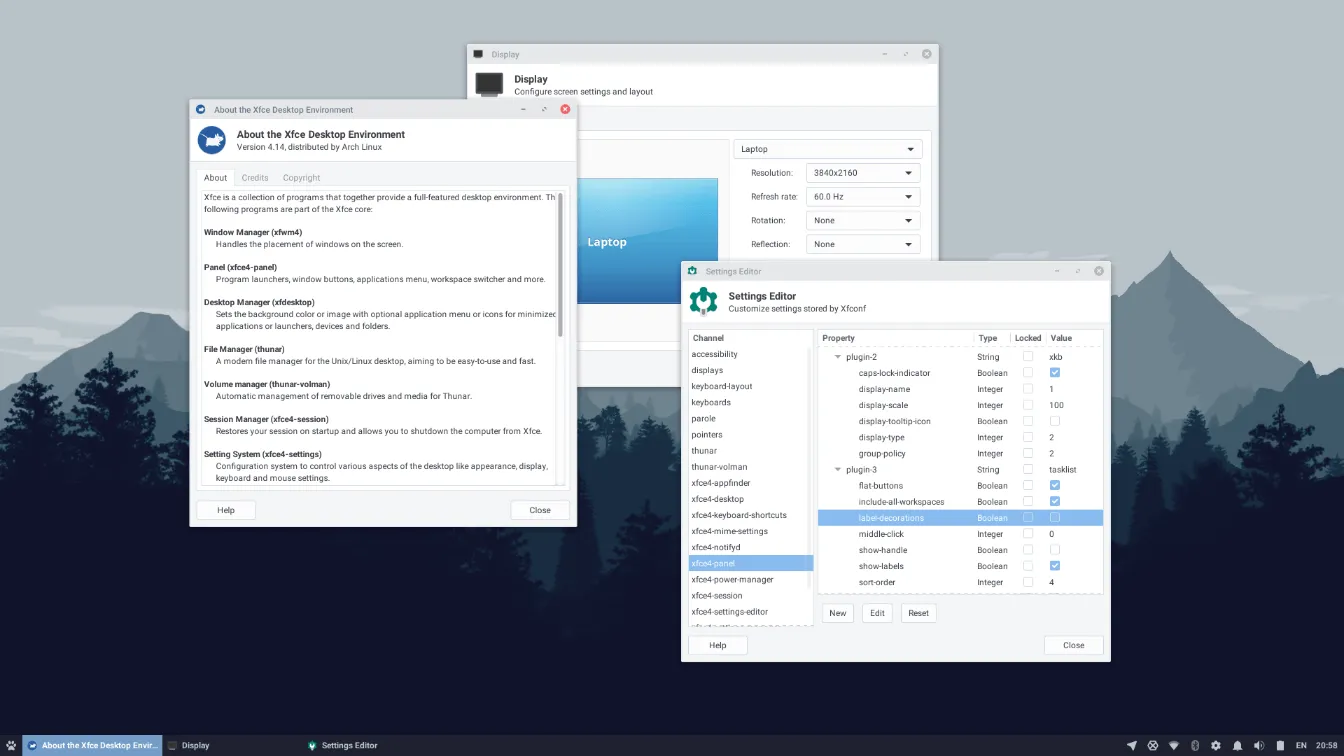Click the volume icon in the system tray

pos(1259,745)
